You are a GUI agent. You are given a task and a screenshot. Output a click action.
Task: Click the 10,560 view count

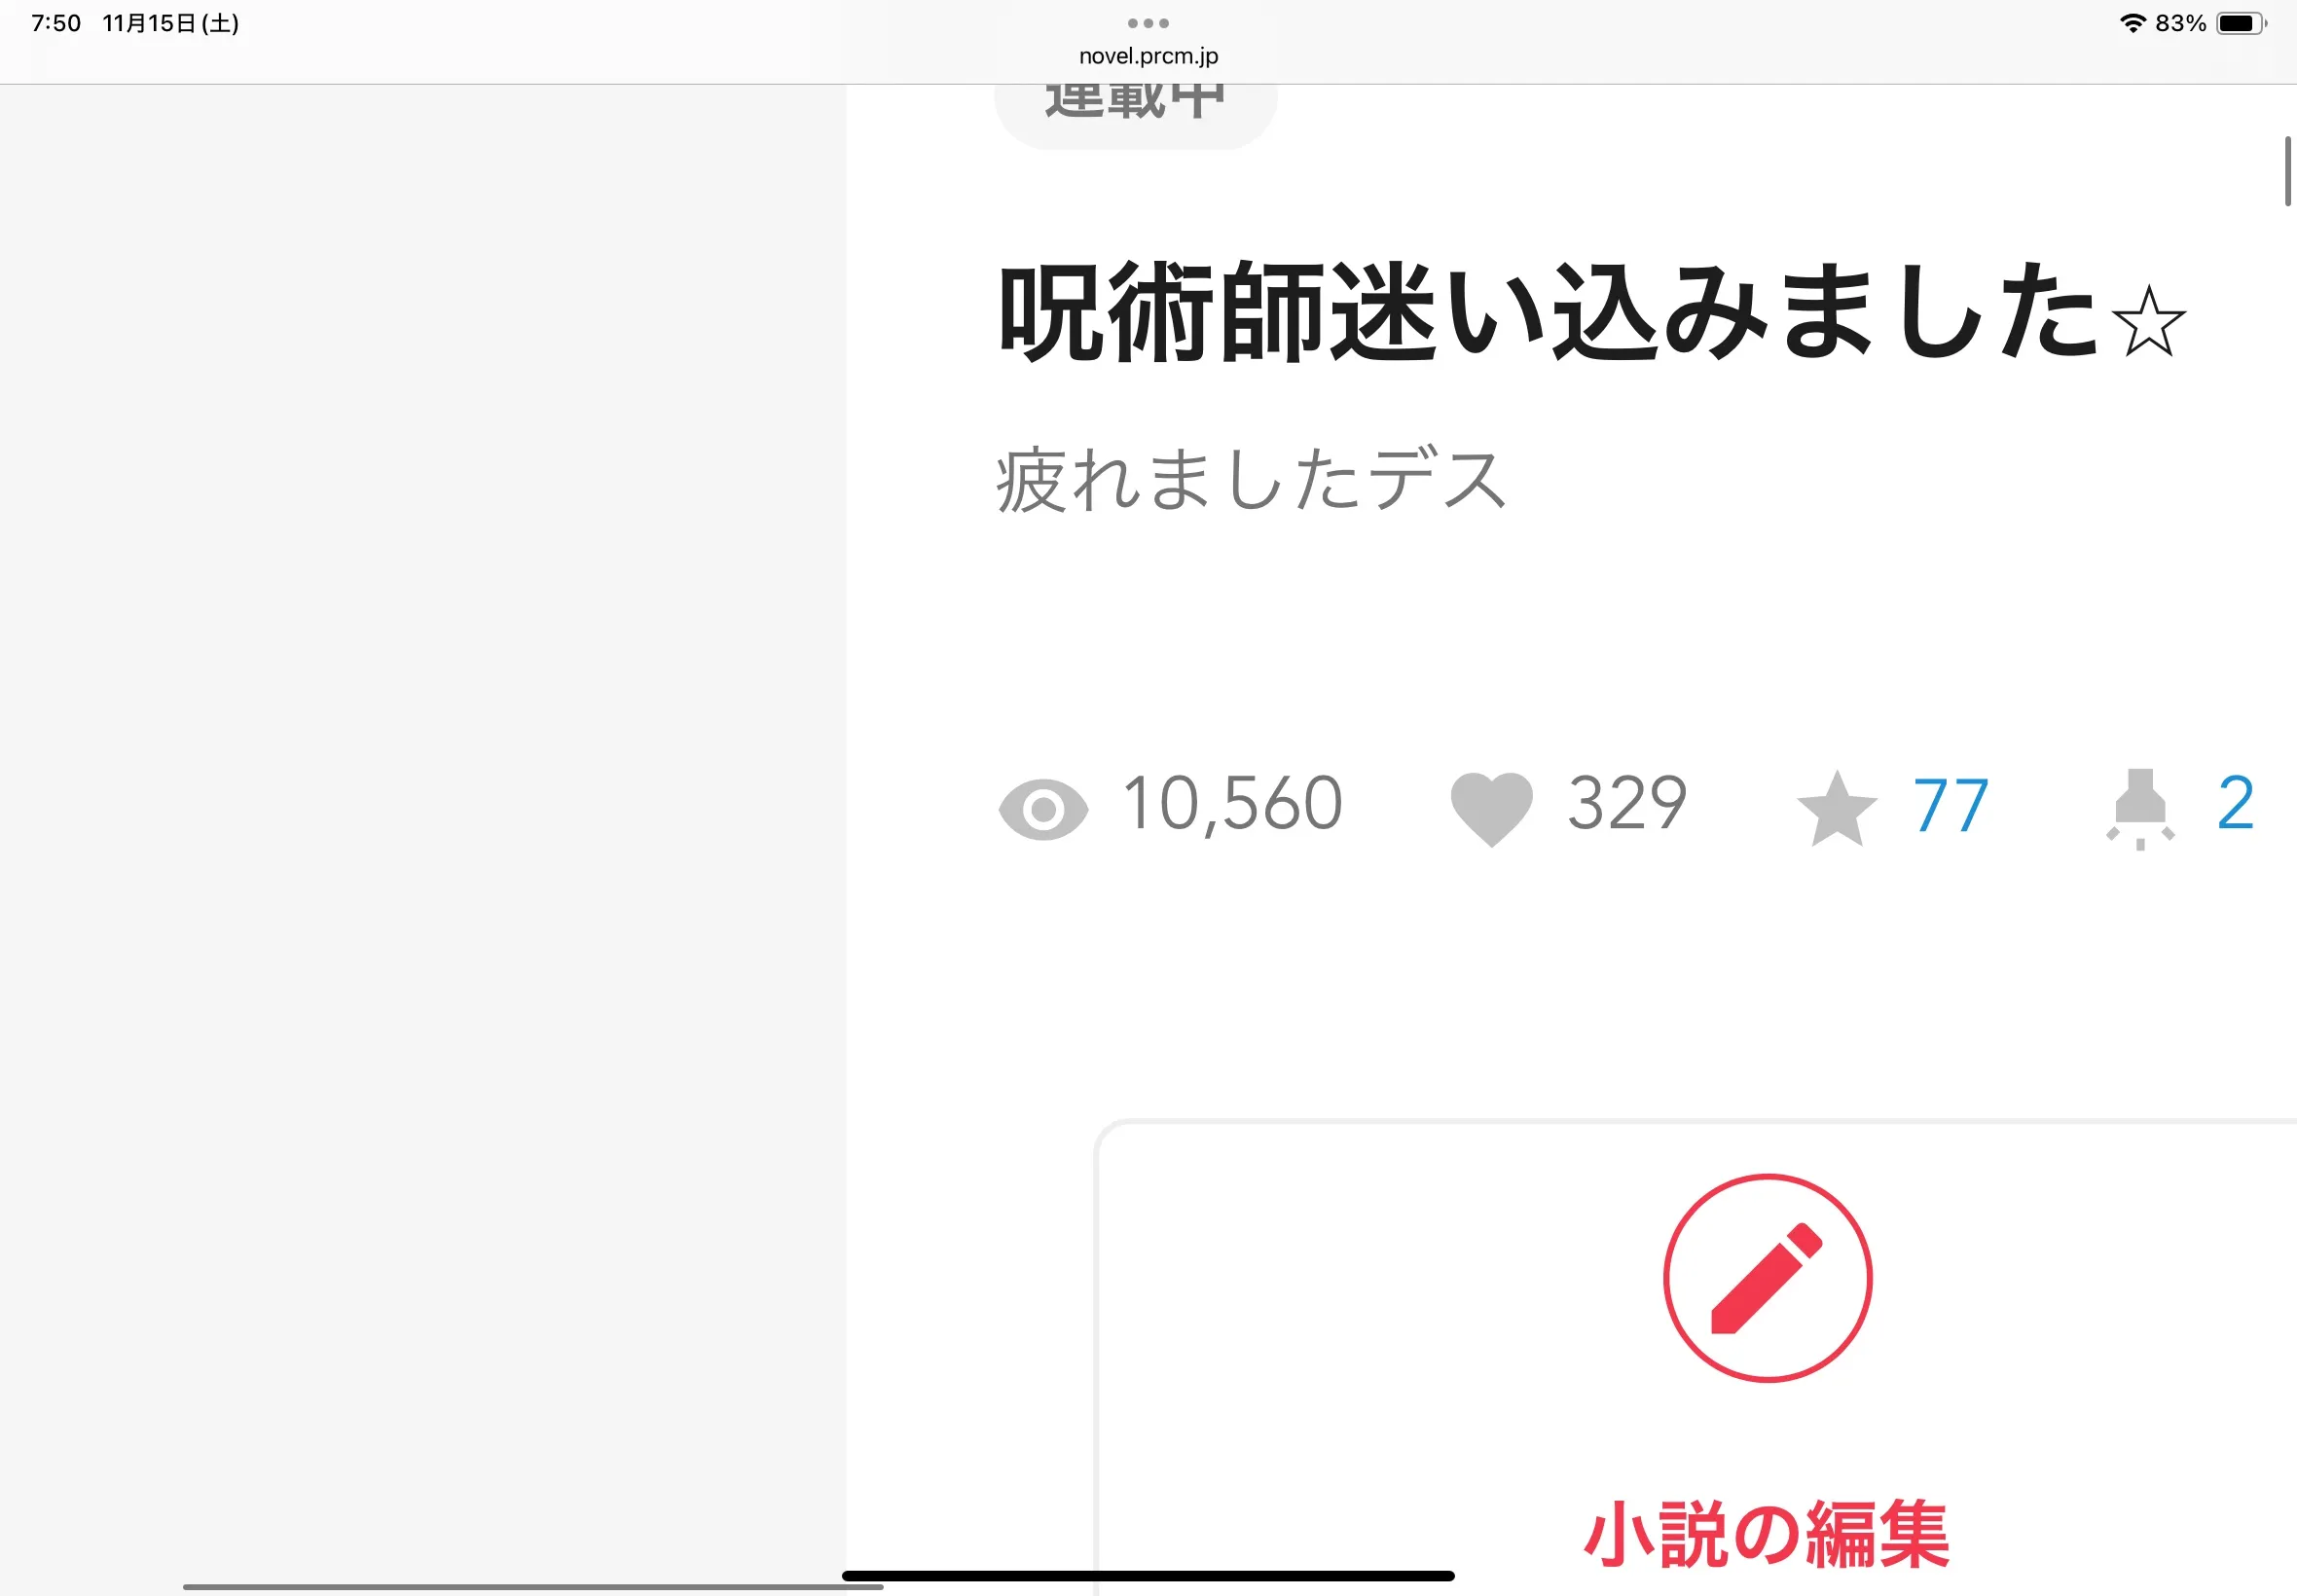(1232, 803)
